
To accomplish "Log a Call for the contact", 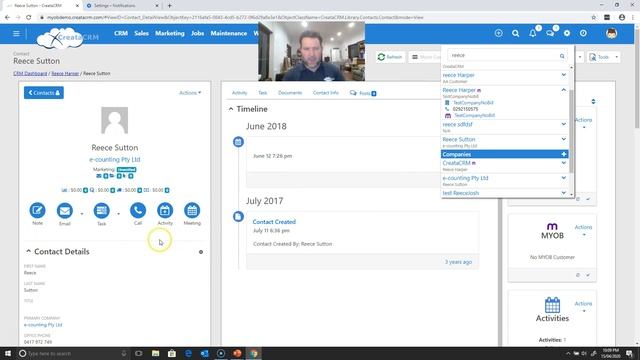I will click(138, 211).
